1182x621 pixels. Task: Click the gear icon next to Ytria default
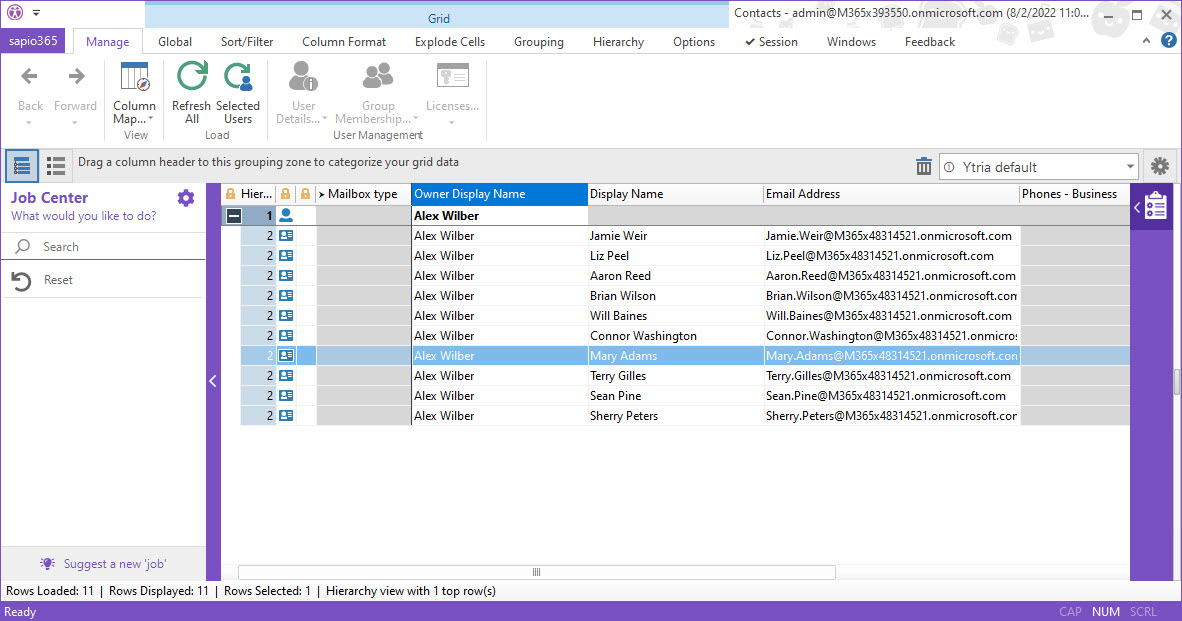pos(1160,167)
